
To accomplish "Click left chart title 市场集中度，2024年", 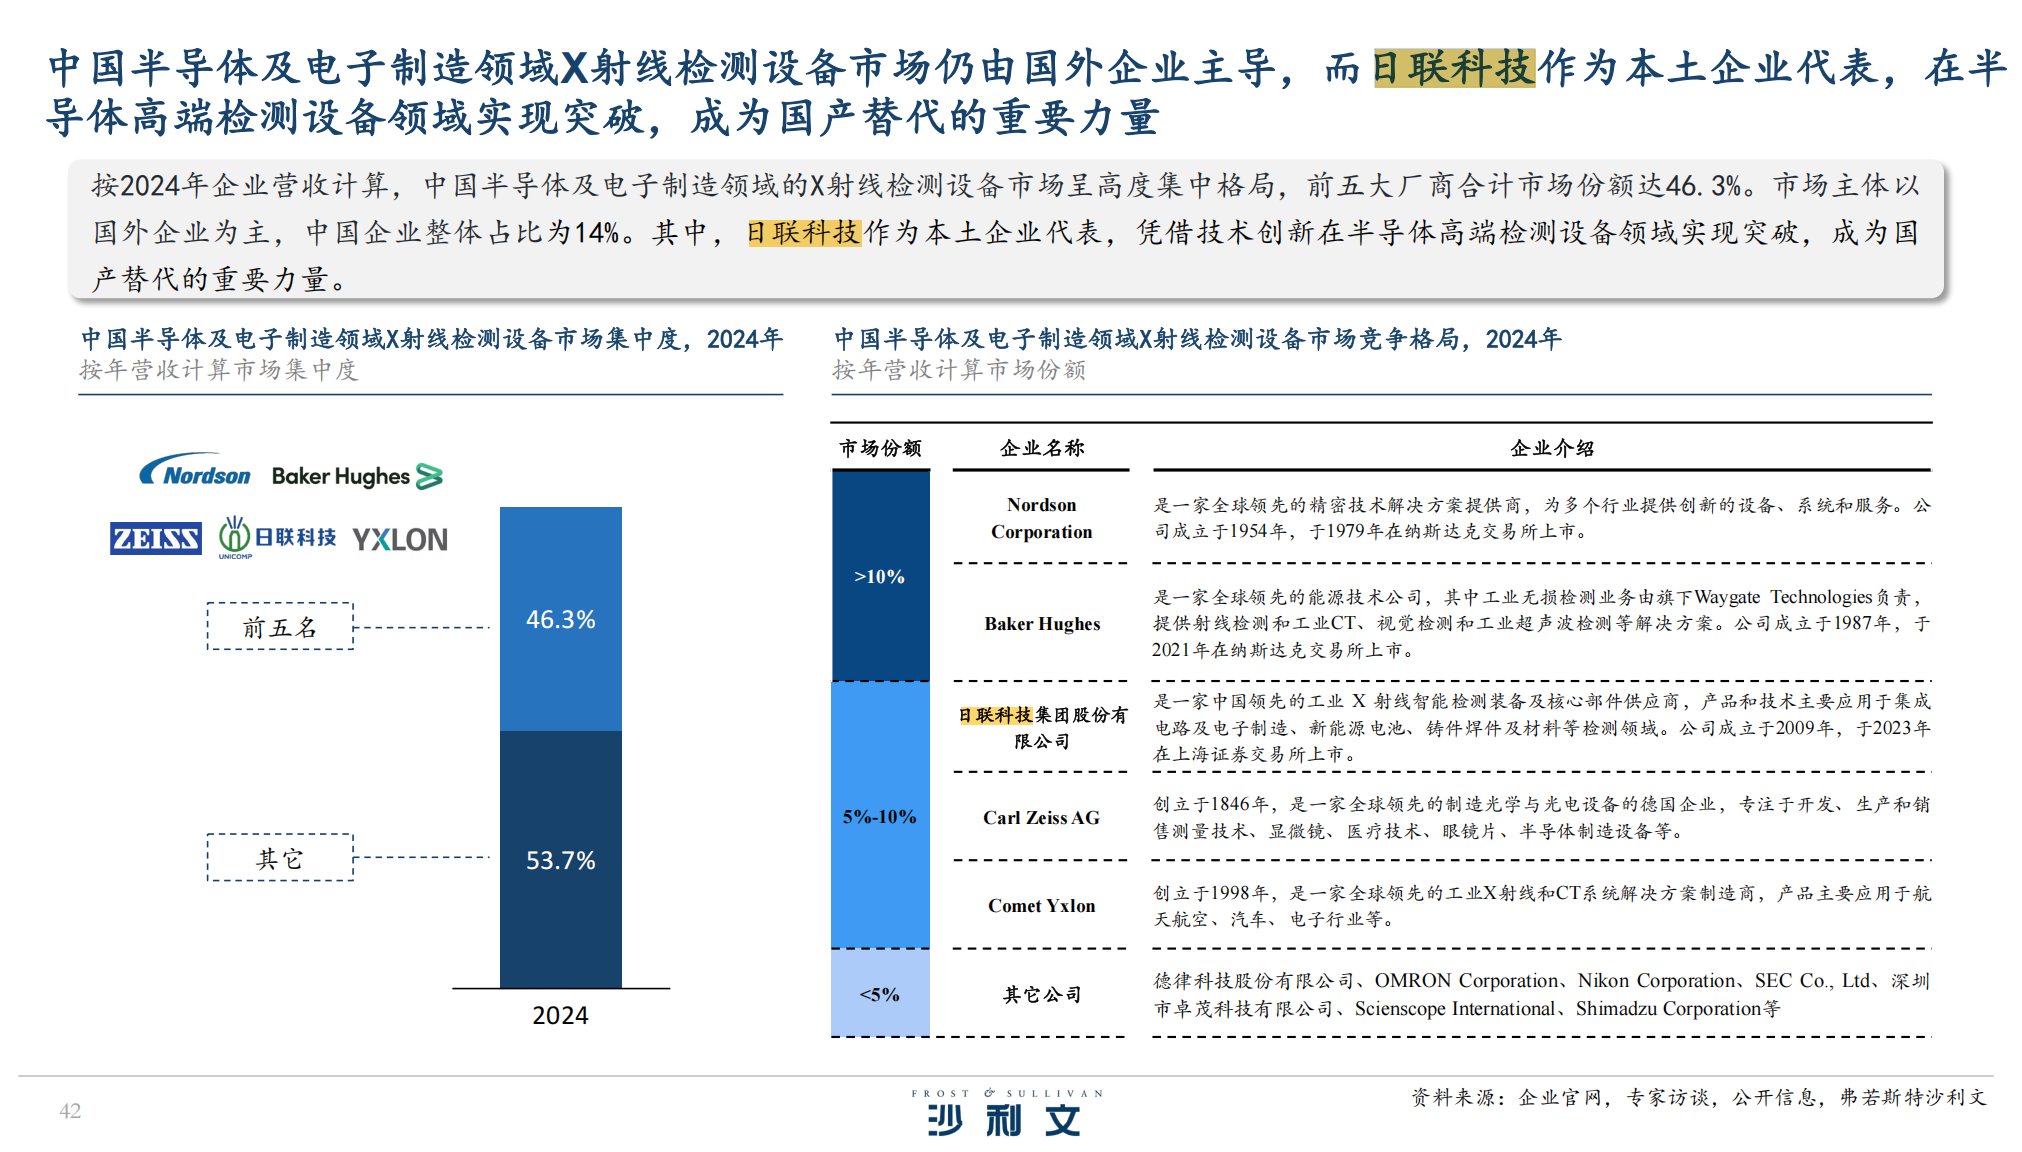I will pos(431,339).
